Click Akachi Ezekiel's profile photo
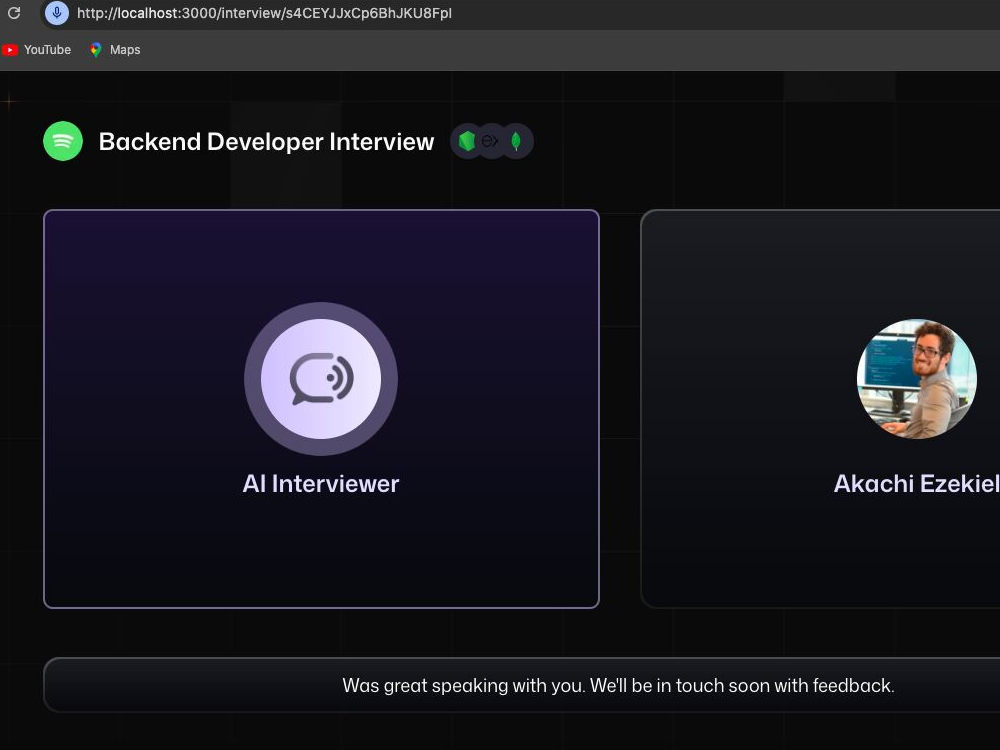The height and width of the screenshot is (750, 1000). pos(916,379)
